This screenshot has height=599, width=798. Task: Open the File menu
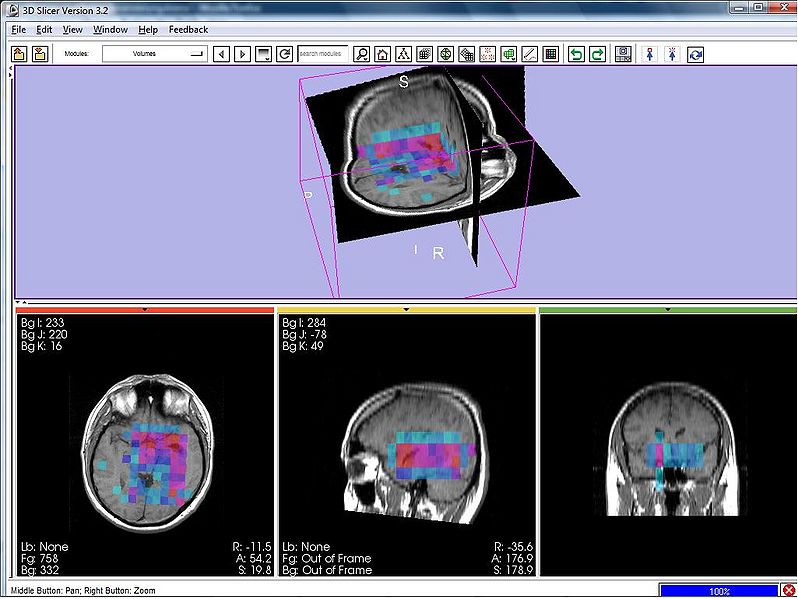click(x=19, y=30)
